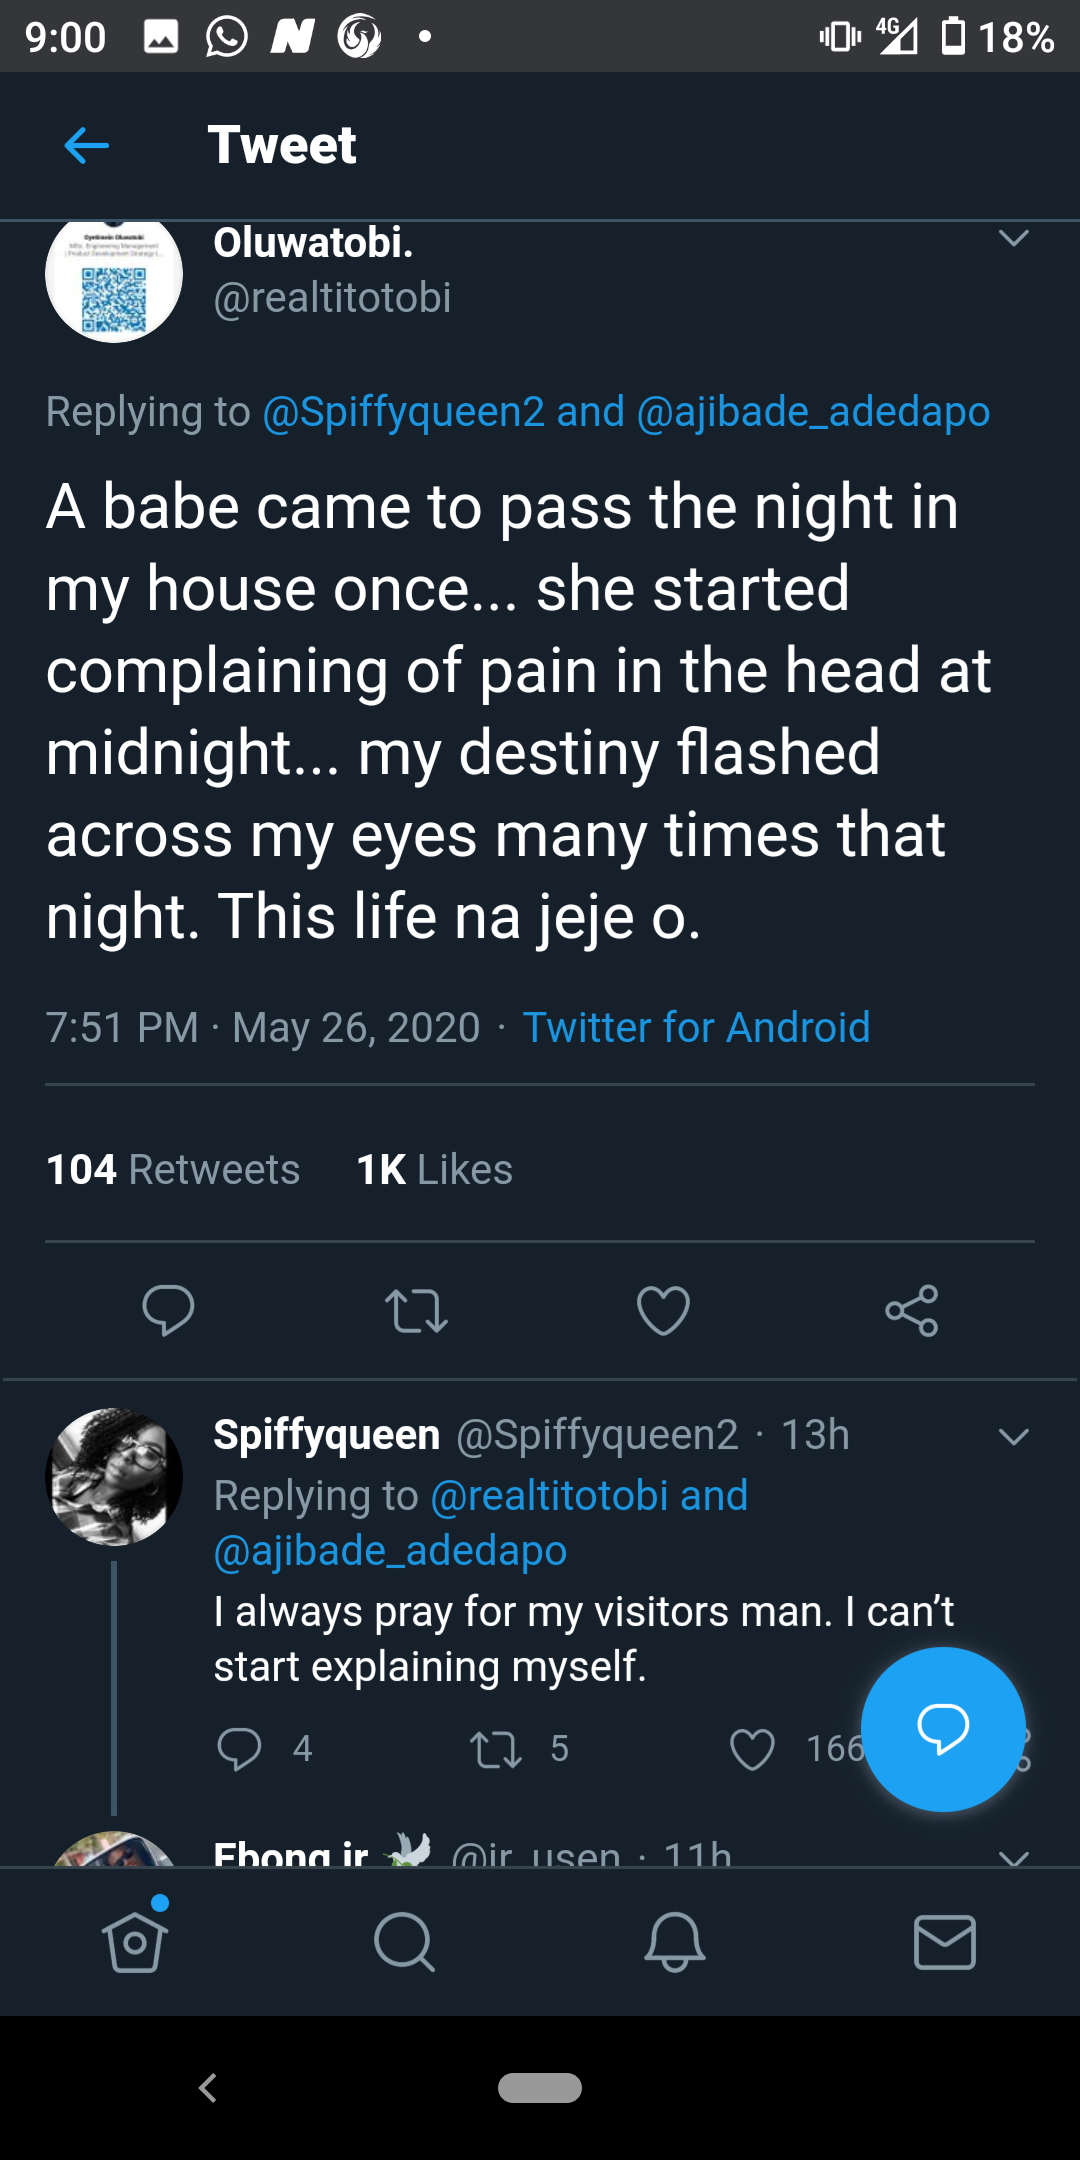The width and height of the screenshot is (1080, 2160).
Task: Retweet Oluwatobi's main tweet
Action: coord(416,1310)
